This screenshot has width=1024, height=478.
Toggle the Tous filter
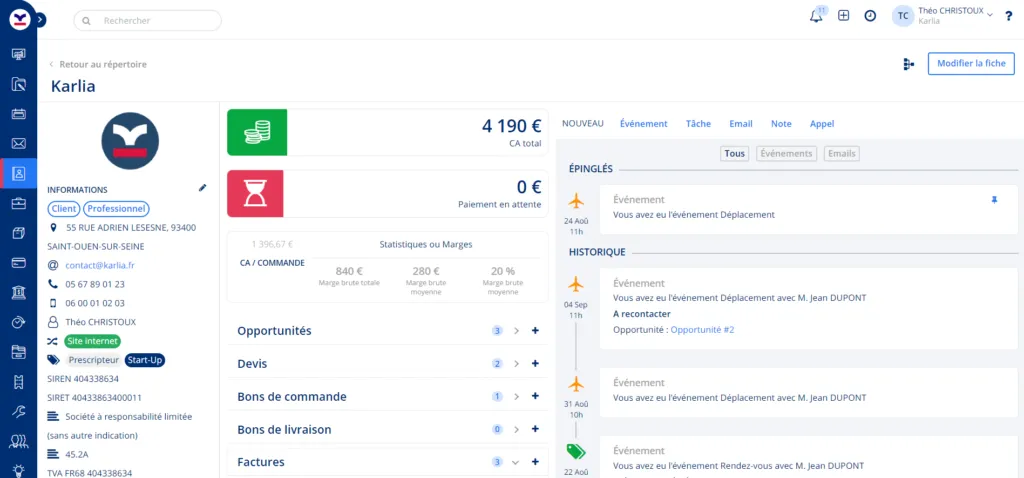[x=735, y=154]
